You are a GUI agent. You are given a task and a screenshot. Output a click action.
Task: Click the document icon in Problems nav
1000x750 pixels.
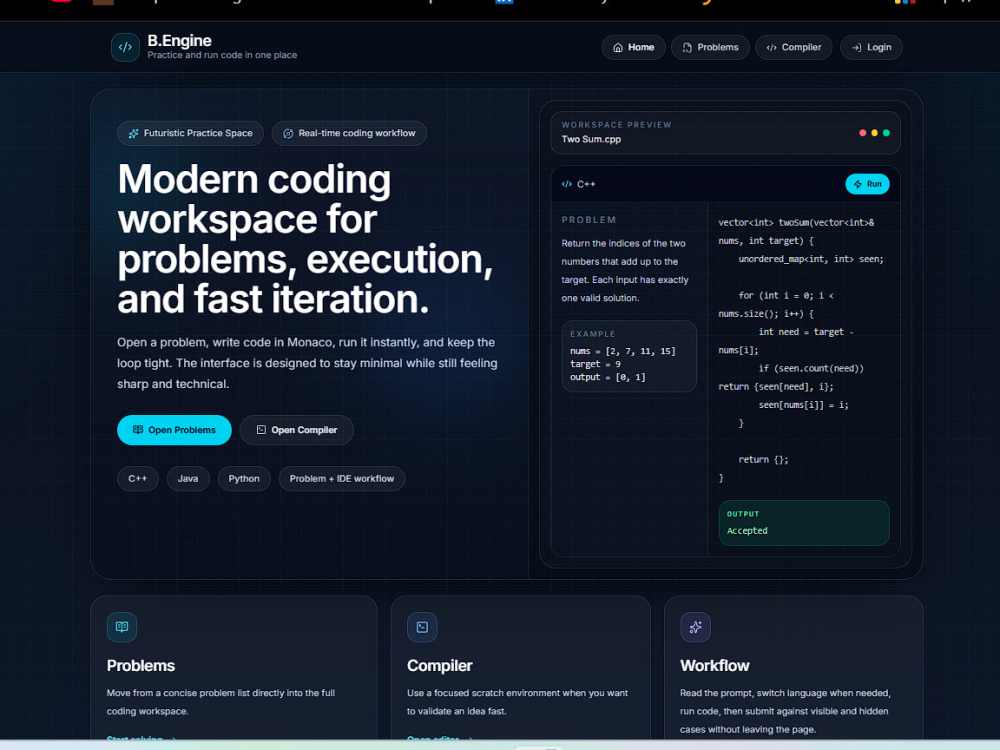click(687, 48)
